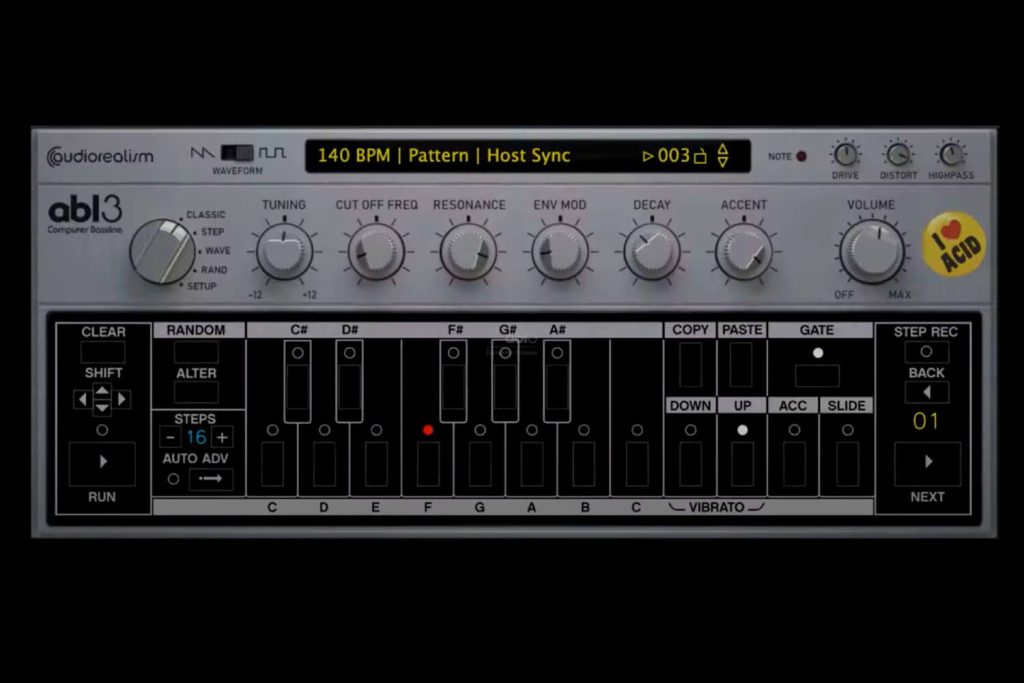1024x683 pixels.
Task: Click the Volume knob
Action: (x=871, y=251)
